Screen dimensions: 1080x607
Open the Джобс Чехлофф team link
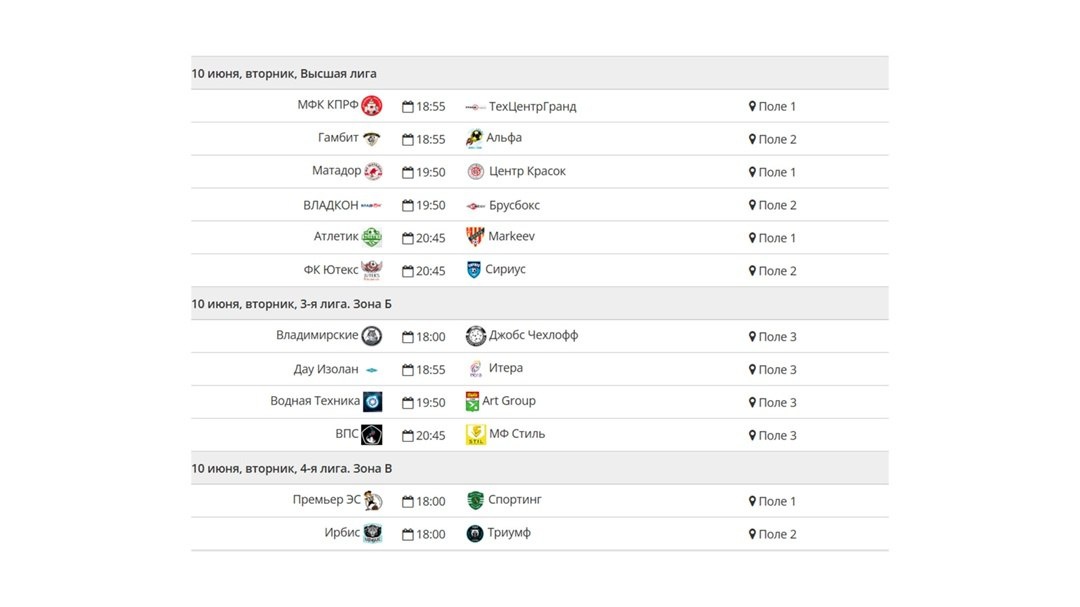tap(534, 336)
